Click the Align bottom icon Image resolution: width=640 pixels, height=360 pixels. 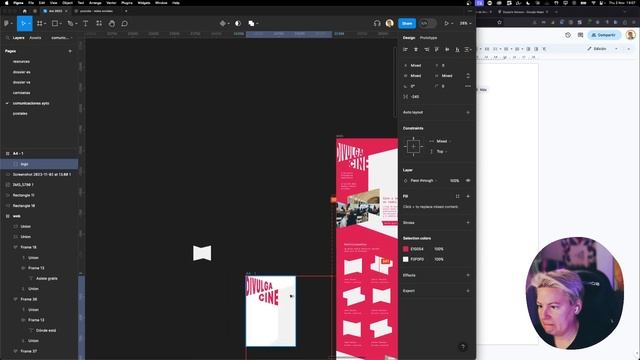click(x=458, y=50)
